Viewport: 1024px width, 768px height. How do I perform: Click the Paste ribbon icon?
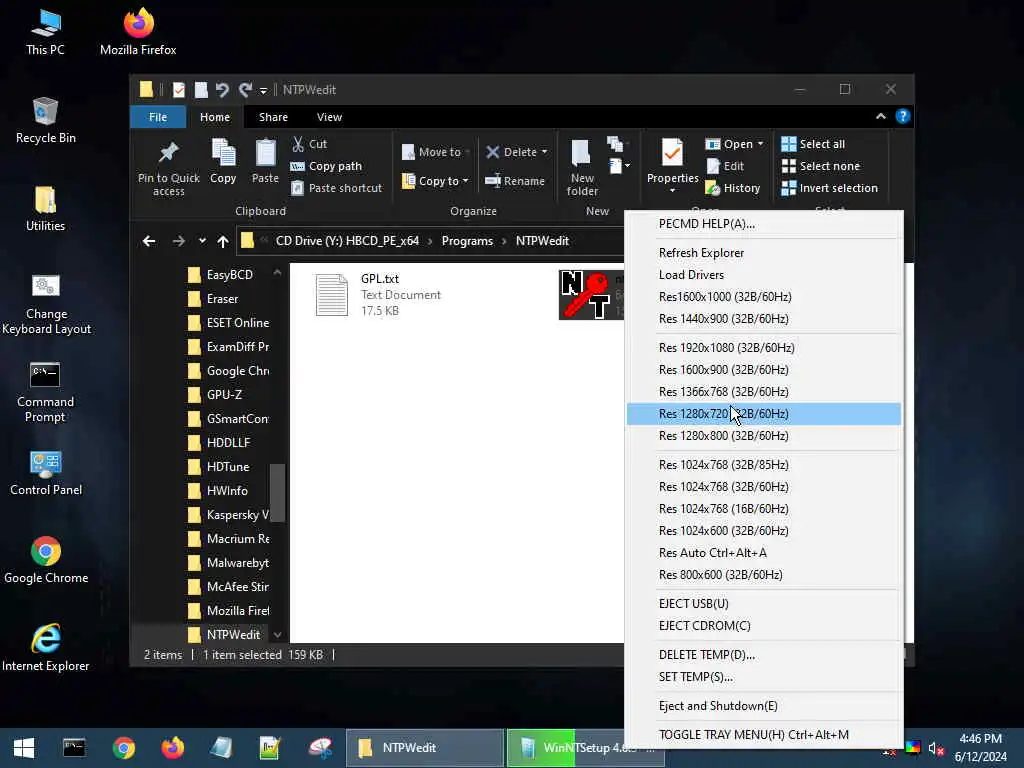point(265,161)
